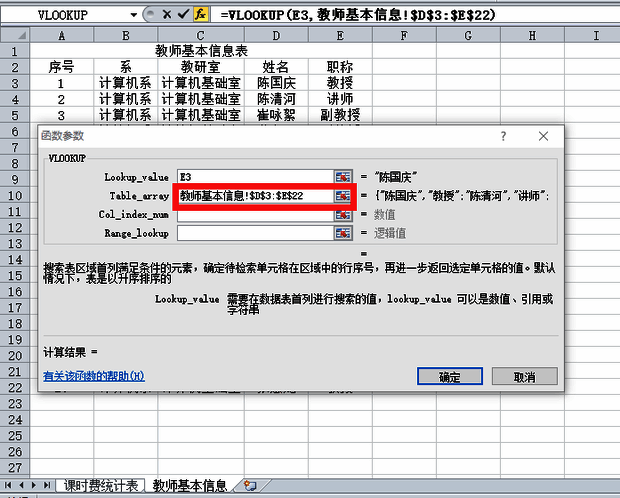Click the cancel X icon in formula bar
620x498 pixels.
pyautogui.click(x=165, y=16)
